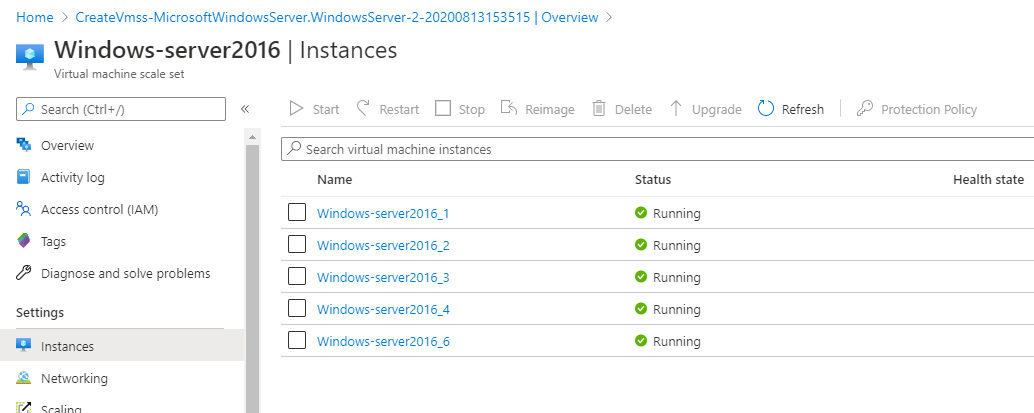The image size is (1034, 413).
Task: Click the Settings section heading
Action: 40,312
